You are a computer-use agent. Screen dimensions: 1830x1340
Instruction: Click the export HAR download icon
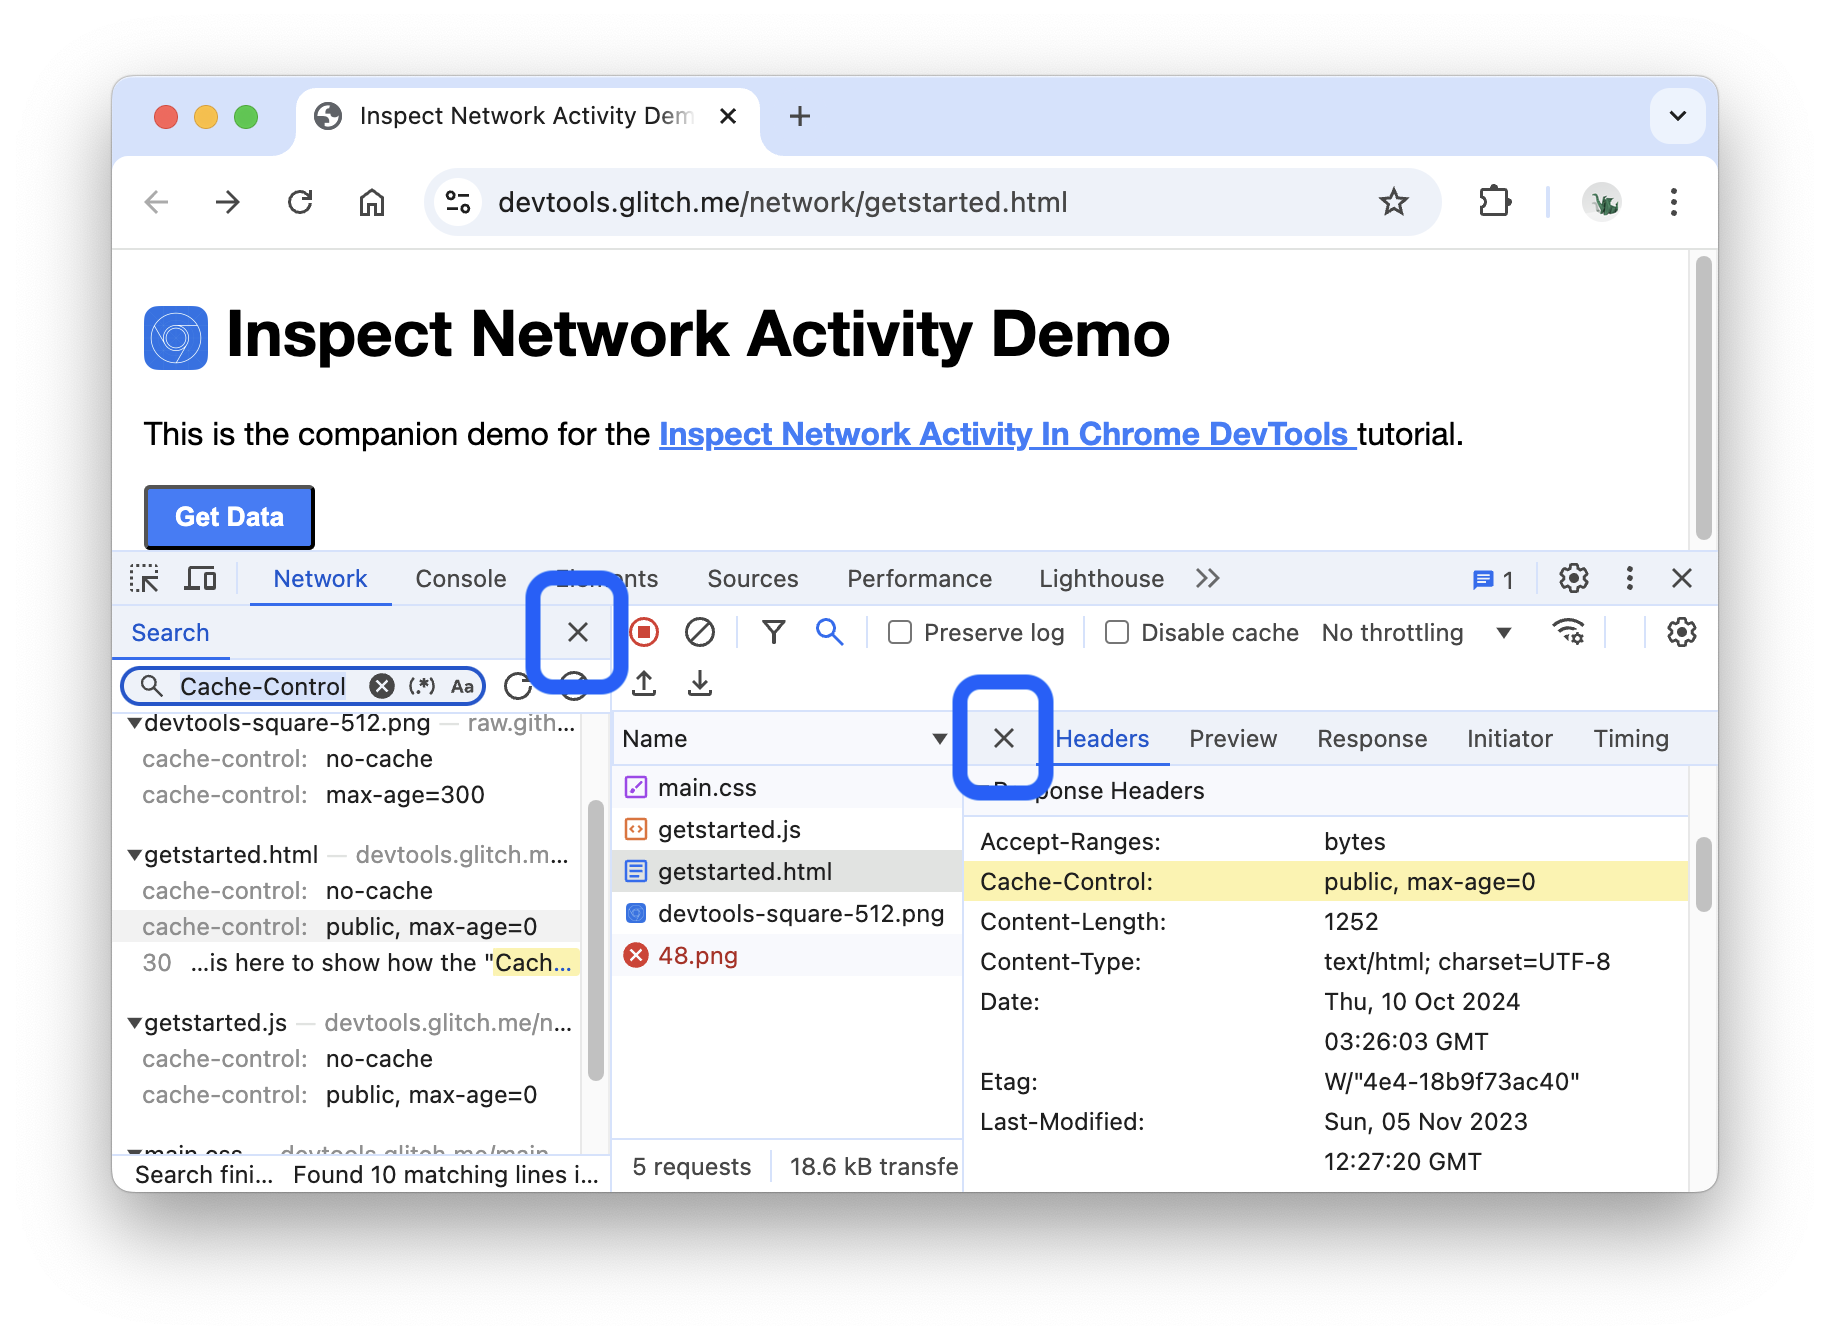(x=700, y=684)
